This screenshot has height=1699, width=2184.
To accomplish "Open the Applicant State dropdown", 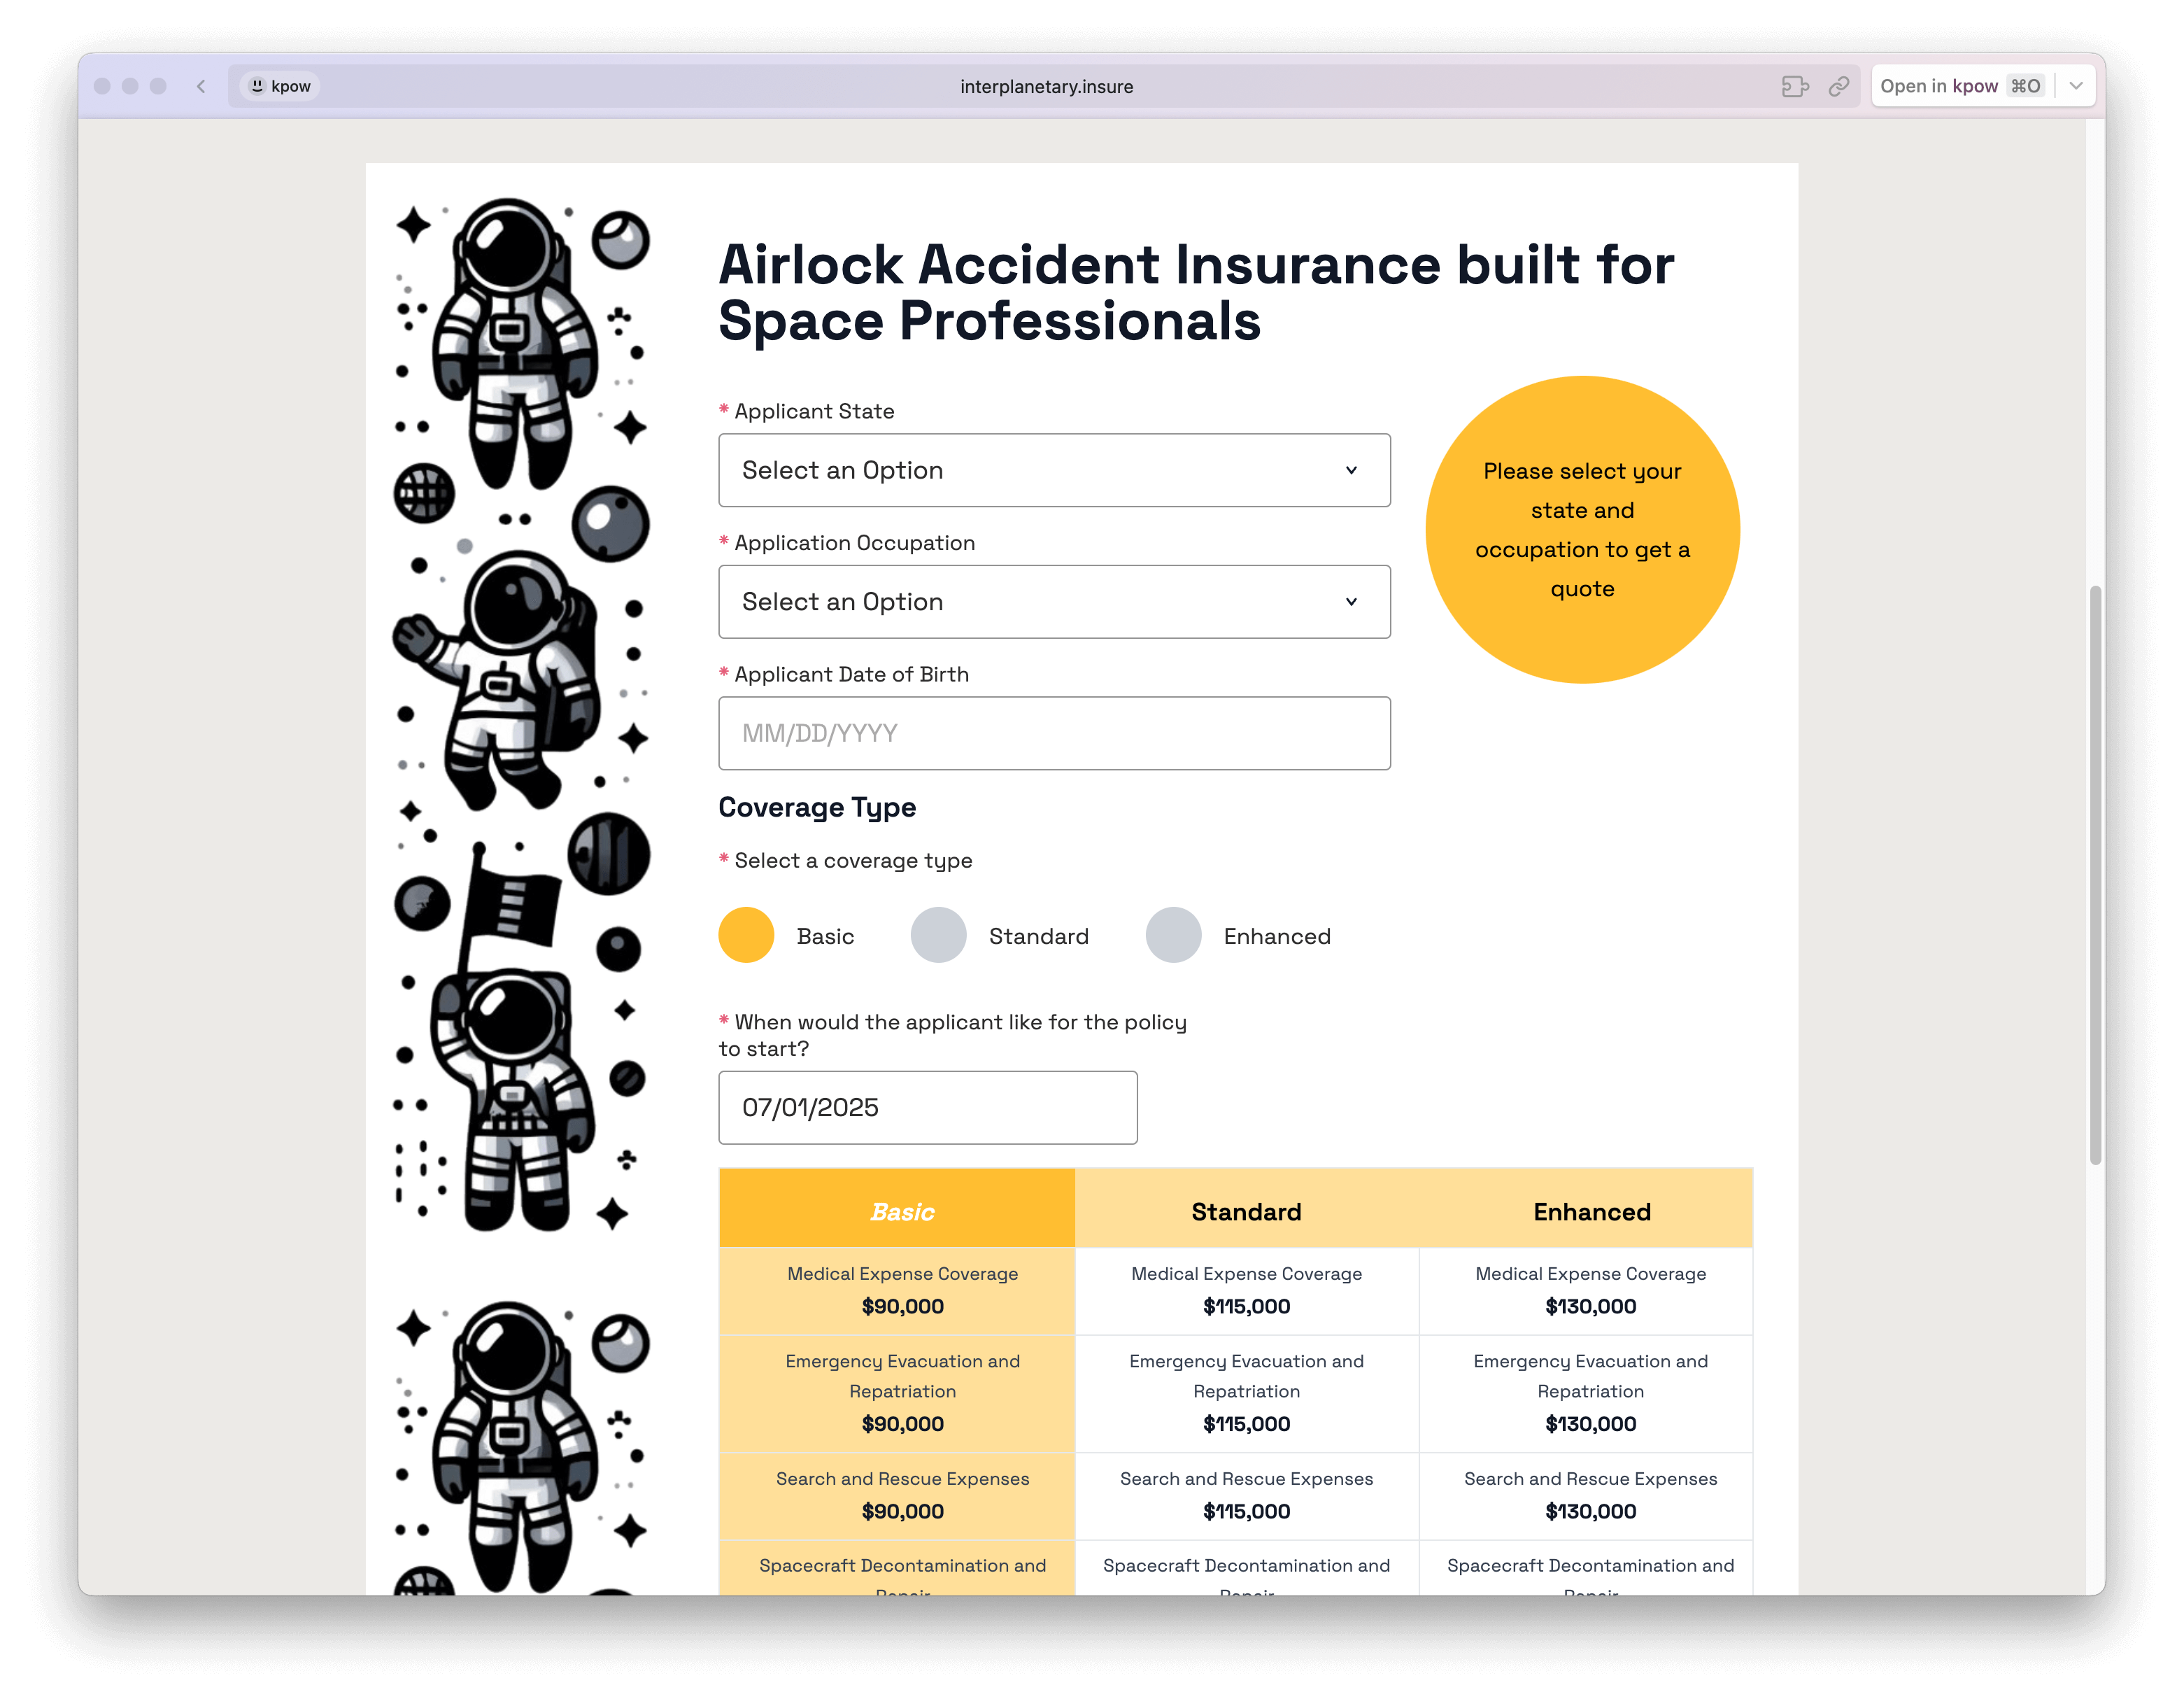I will pos(1054,470).
